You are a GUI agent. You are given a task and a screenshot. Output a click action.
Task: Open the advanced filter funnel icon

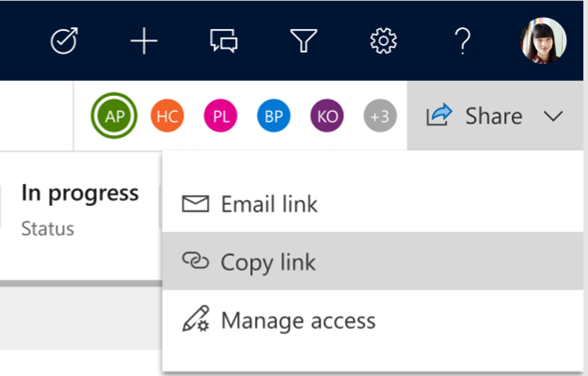point(303,40)
